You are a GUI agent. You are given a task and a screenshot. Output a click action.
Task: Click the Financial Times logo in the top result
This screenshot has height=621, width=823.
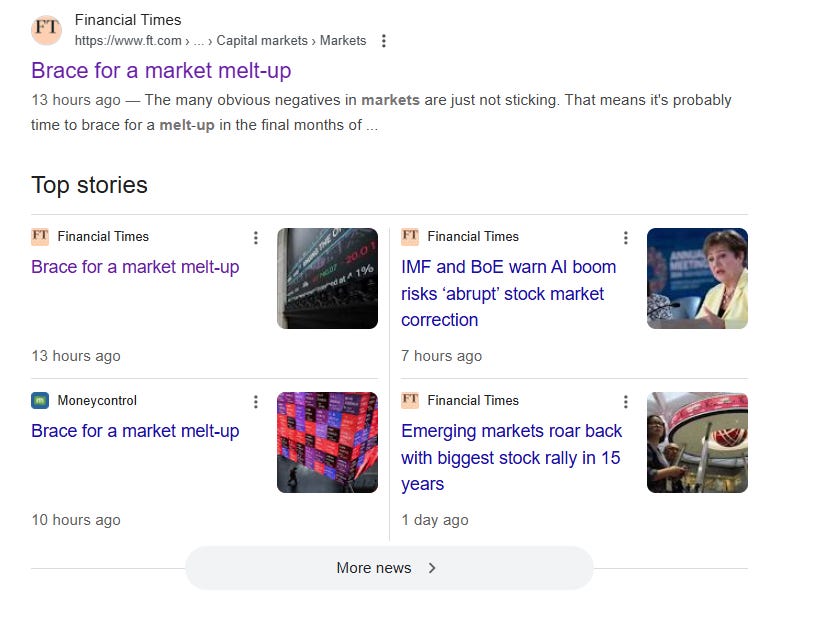click(47, 30)
